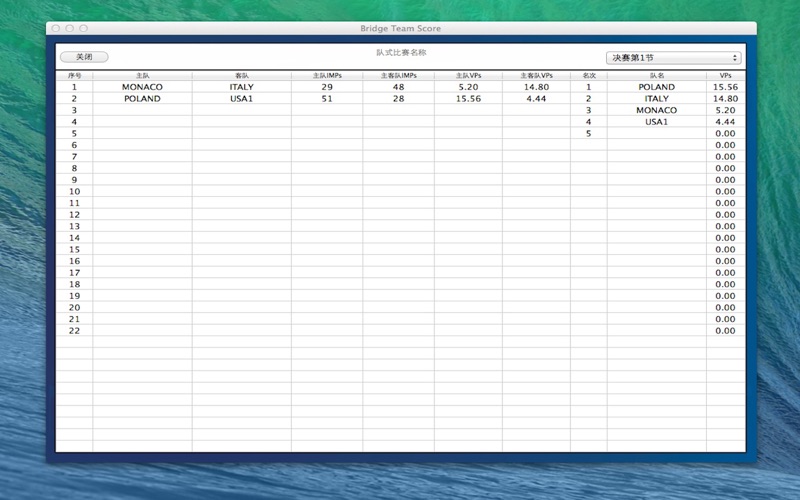800x500 pixels.
Task: Click the 客队 column header
Action: point(241,75)
